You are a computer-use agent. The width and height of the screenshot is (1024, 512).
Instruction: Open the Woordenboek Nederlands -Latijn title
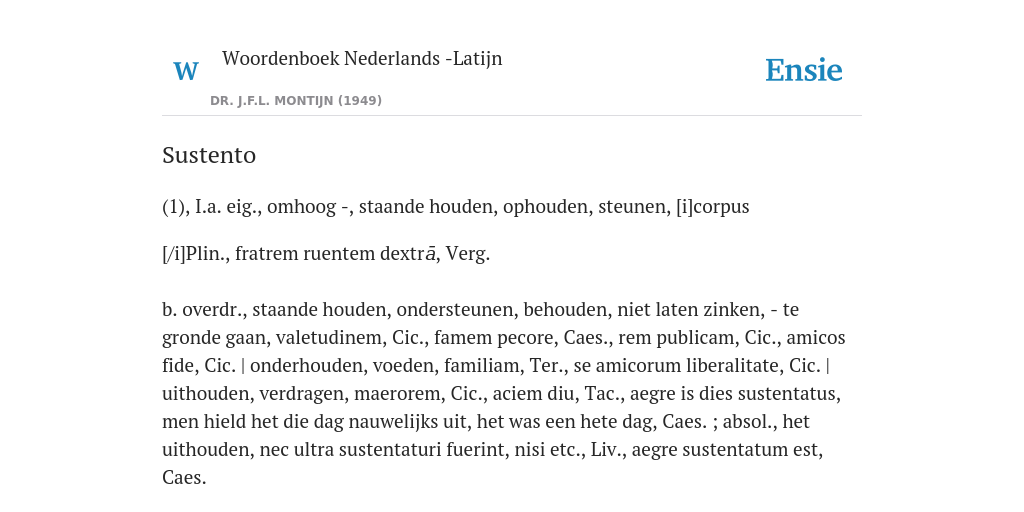[x=362, y=59]
